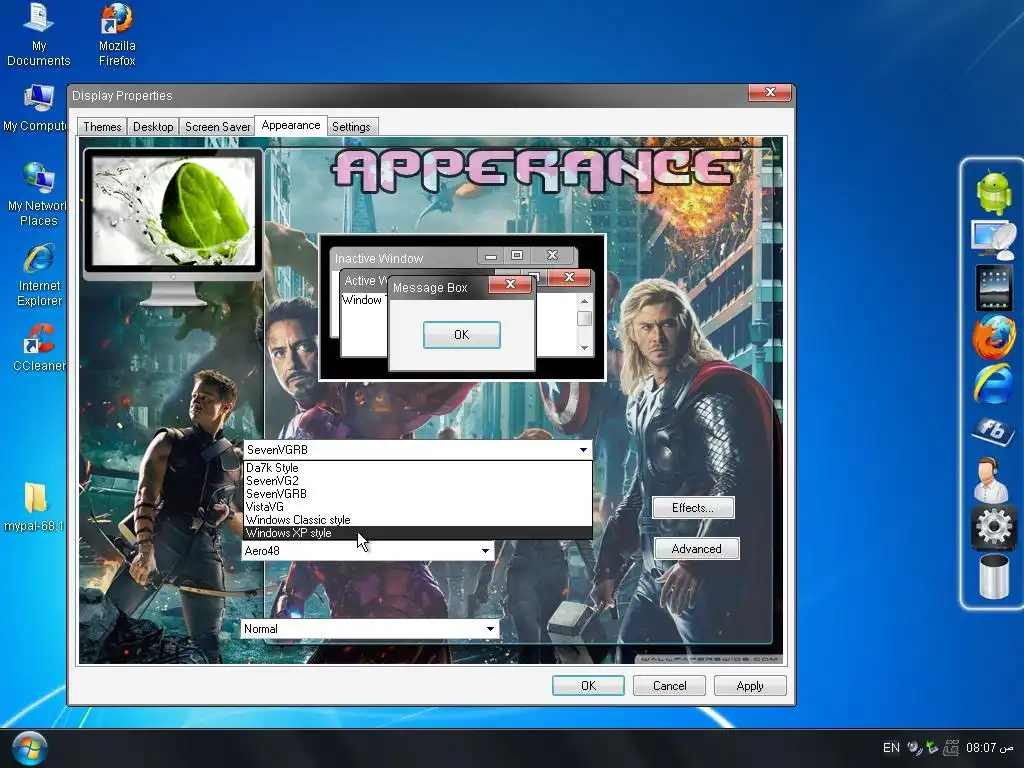
Task: Click the monitor with satellite dish dock icon
Action: (993, 240)
